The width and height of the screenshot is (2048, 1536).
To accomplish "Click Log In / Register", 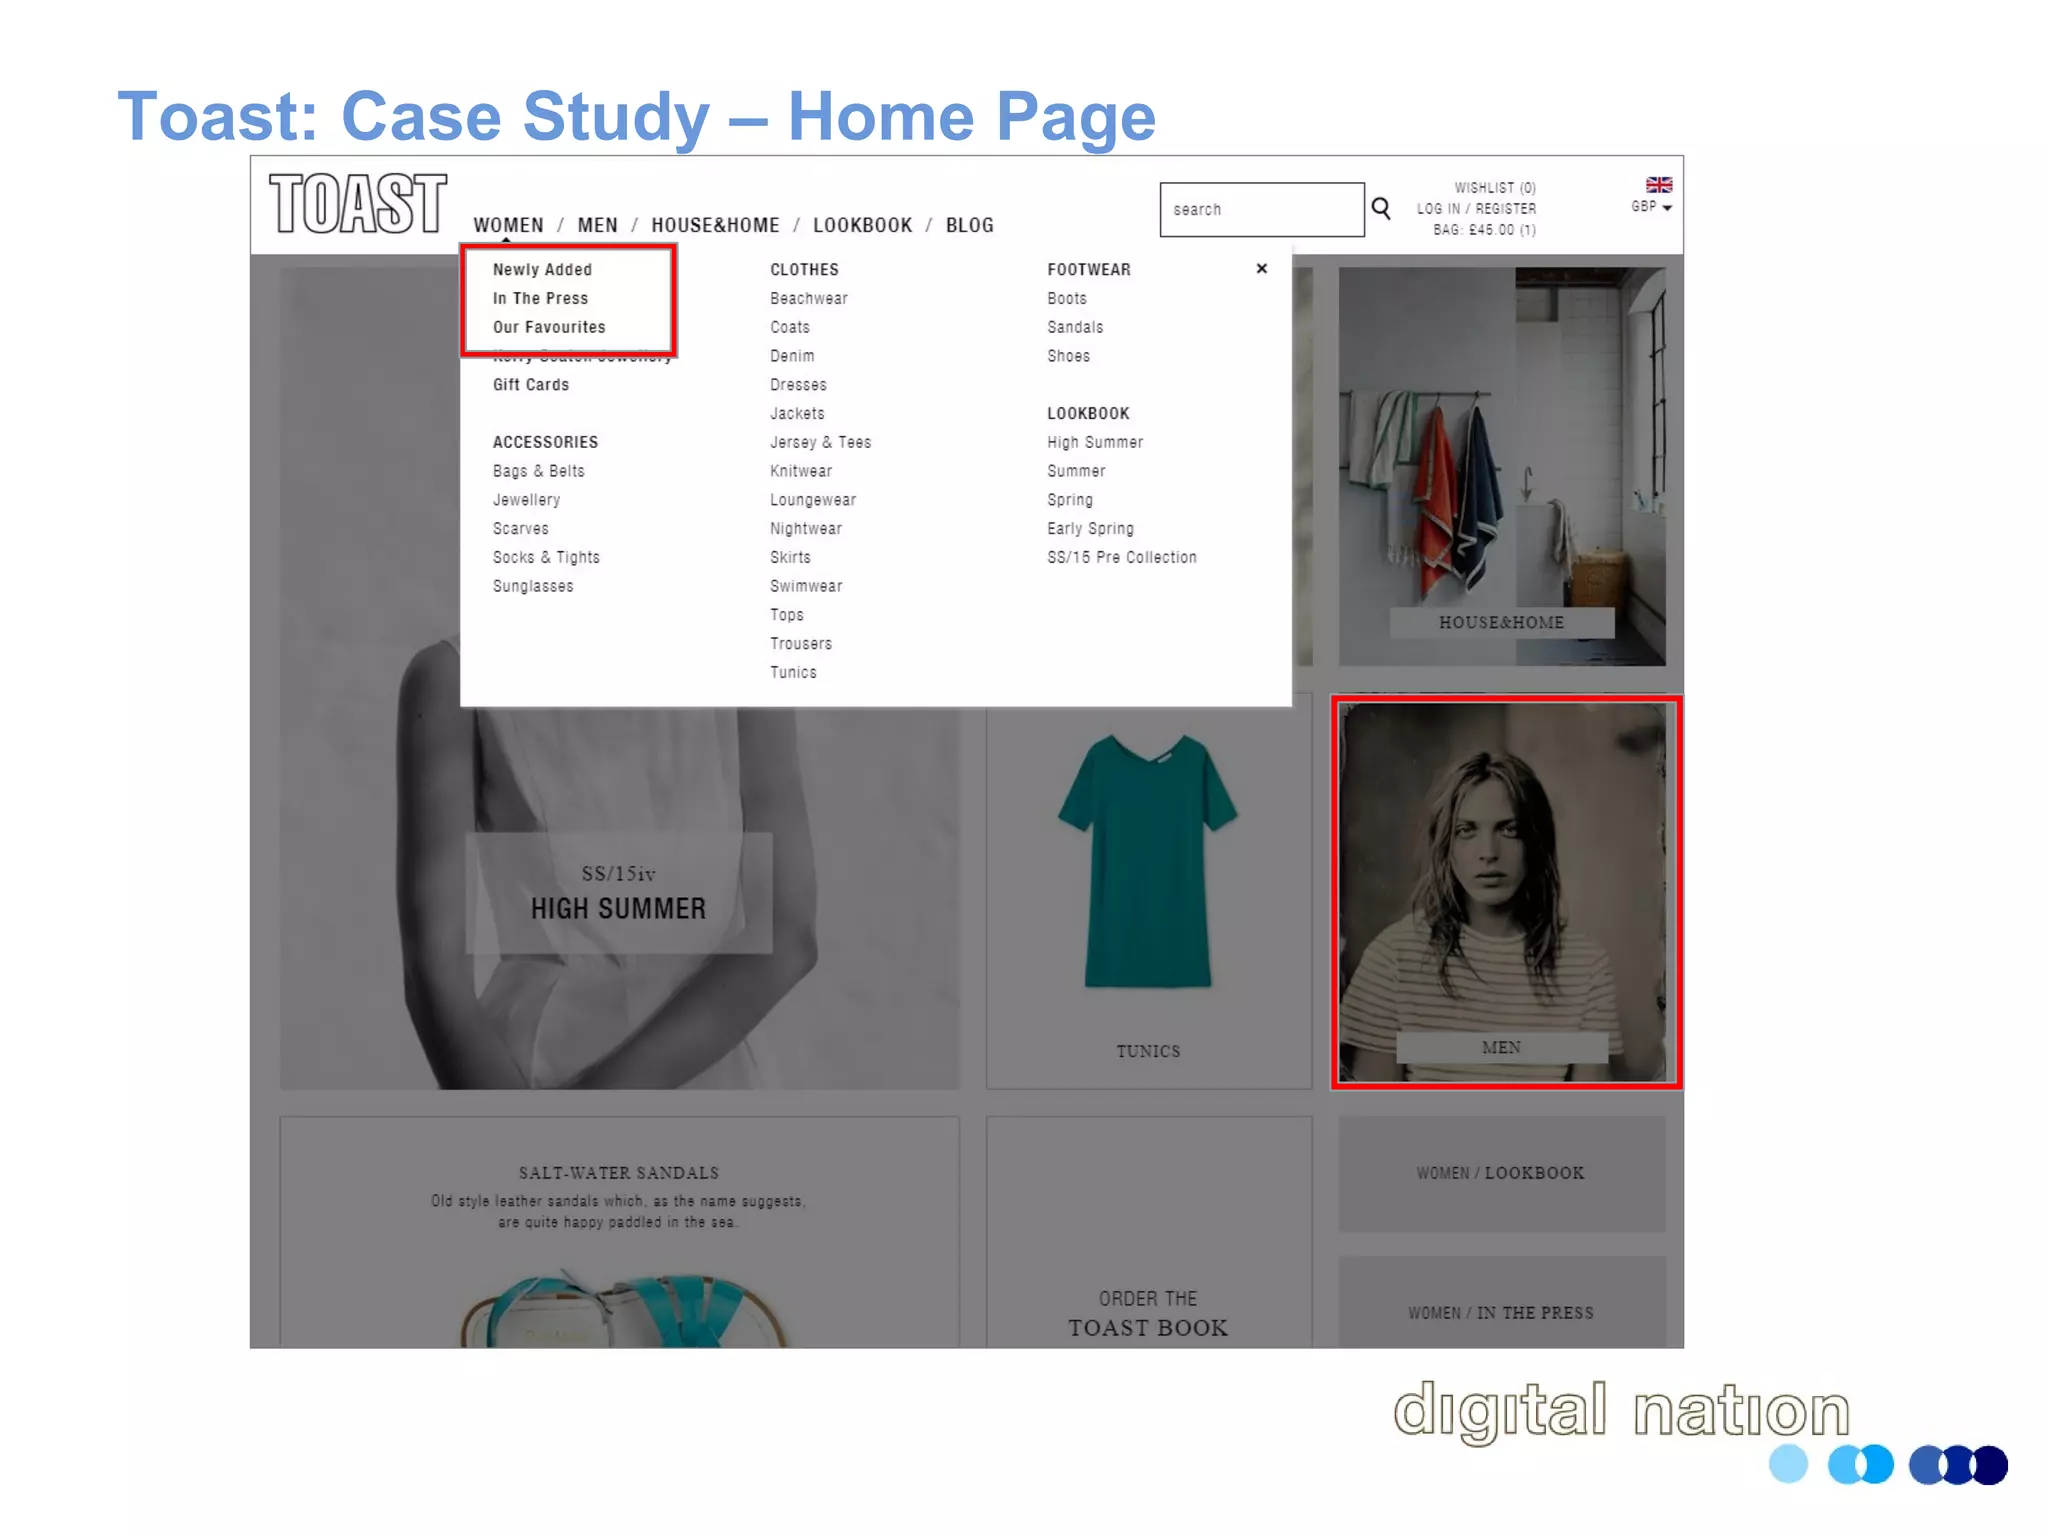I will pyautogui.click(x=1476, y=209).
